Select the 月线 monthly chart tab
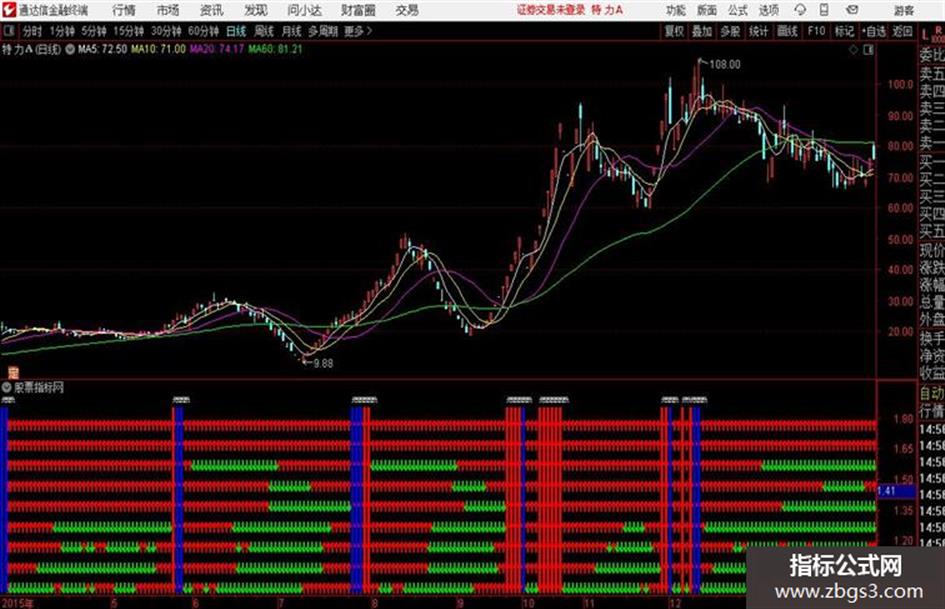Screen dimensions: 945x609 [291, 31]
